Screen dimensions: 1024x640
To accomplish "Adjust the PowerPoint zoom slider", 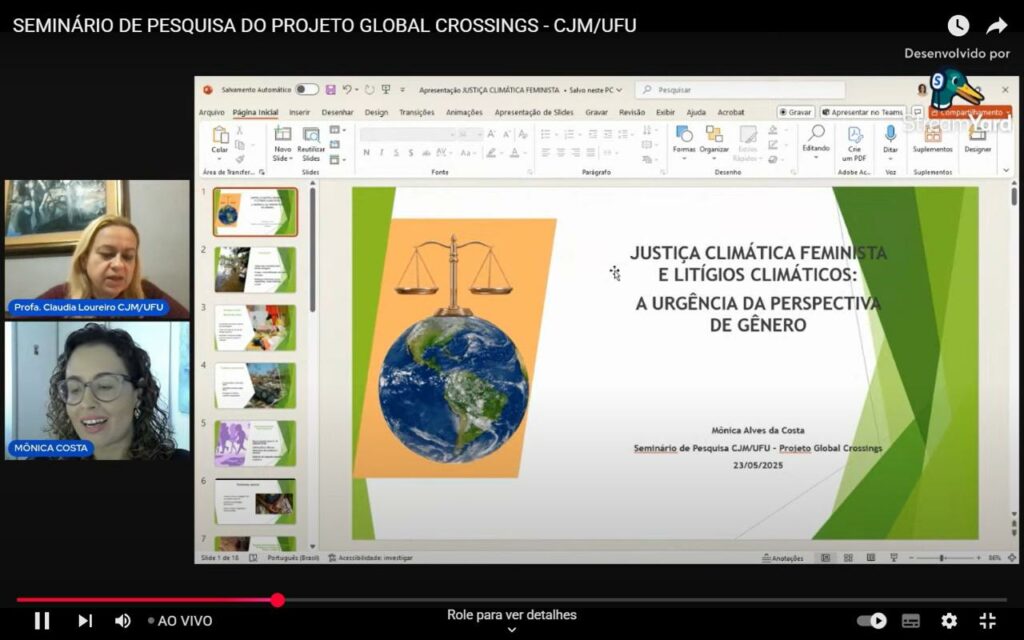I will click(x=945, y=558).
